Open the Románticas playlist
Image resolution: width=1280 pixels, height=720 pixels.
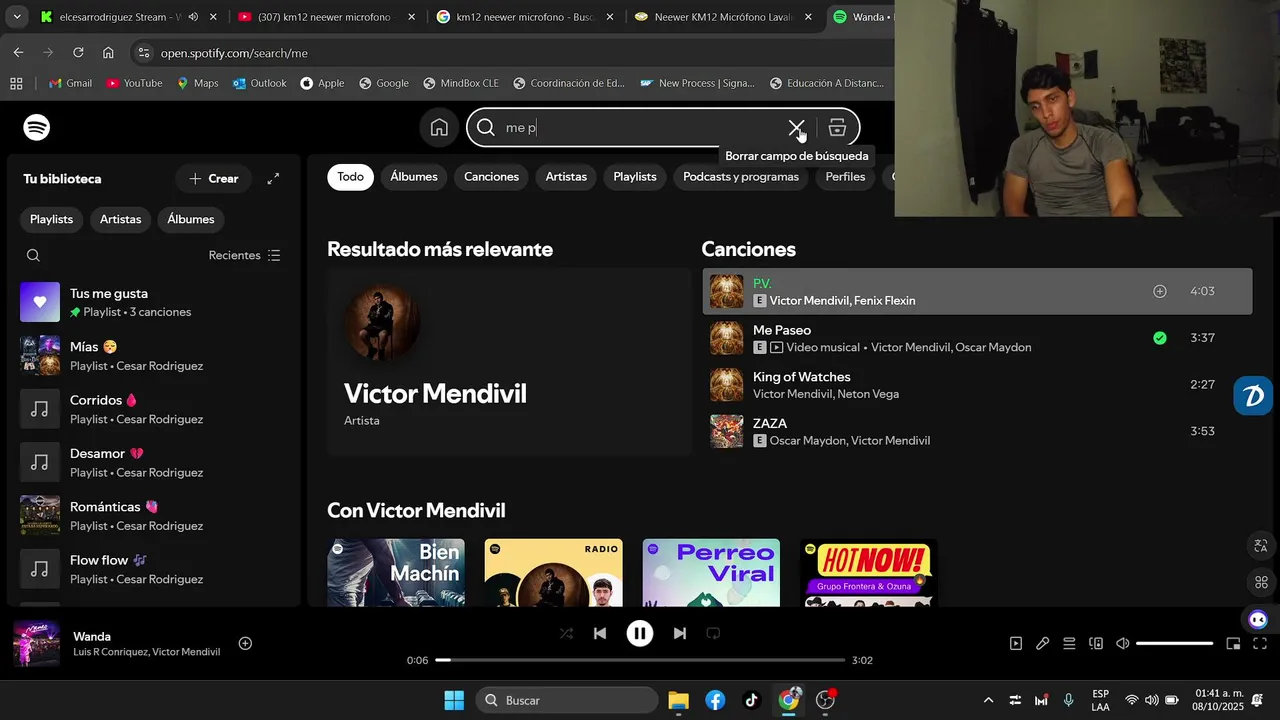(x=154, y=515)
